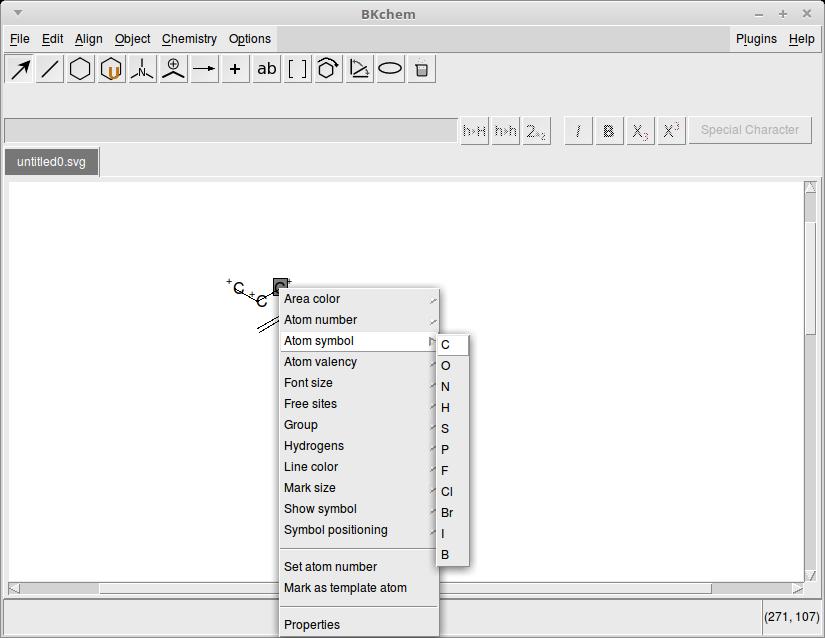Choose Cl from atom symbol list
The height and width of the screenshot is (638, 825).
click(x=447, y=492)
